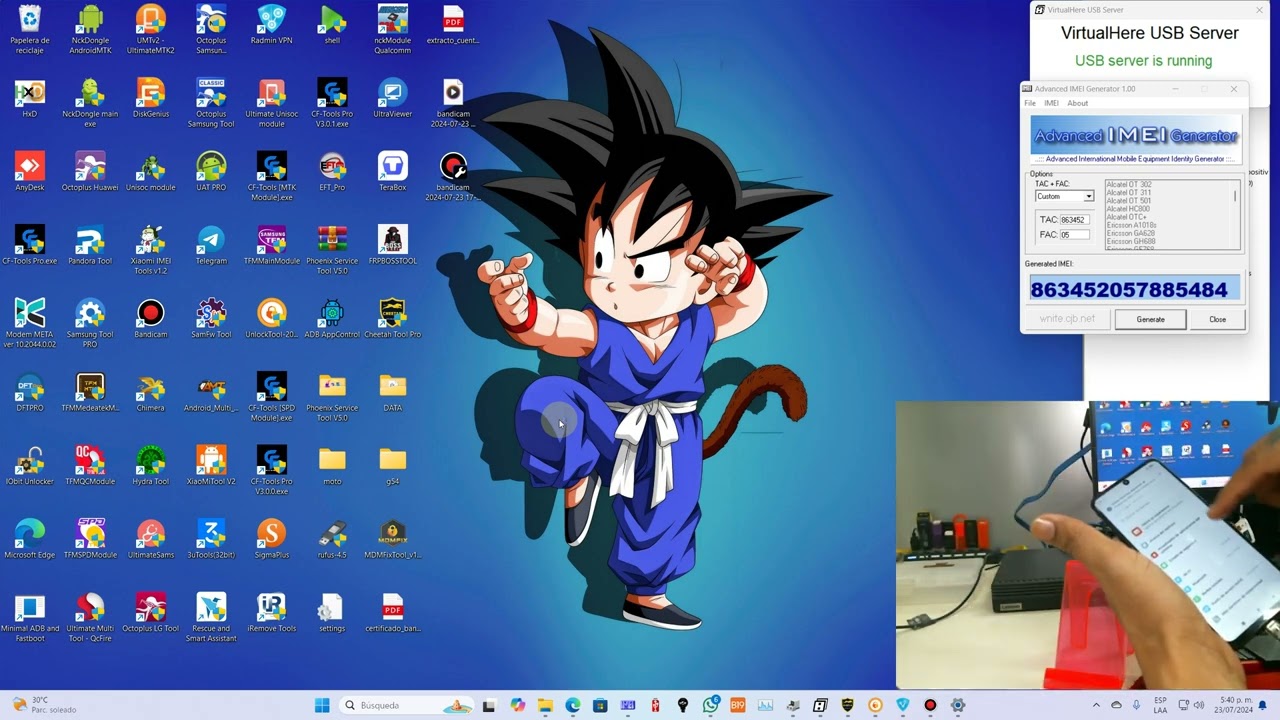The height and width of the screenshot is (720, 1280).
Task: Open the weather widget showing 30°C
Action: point(42,705)
